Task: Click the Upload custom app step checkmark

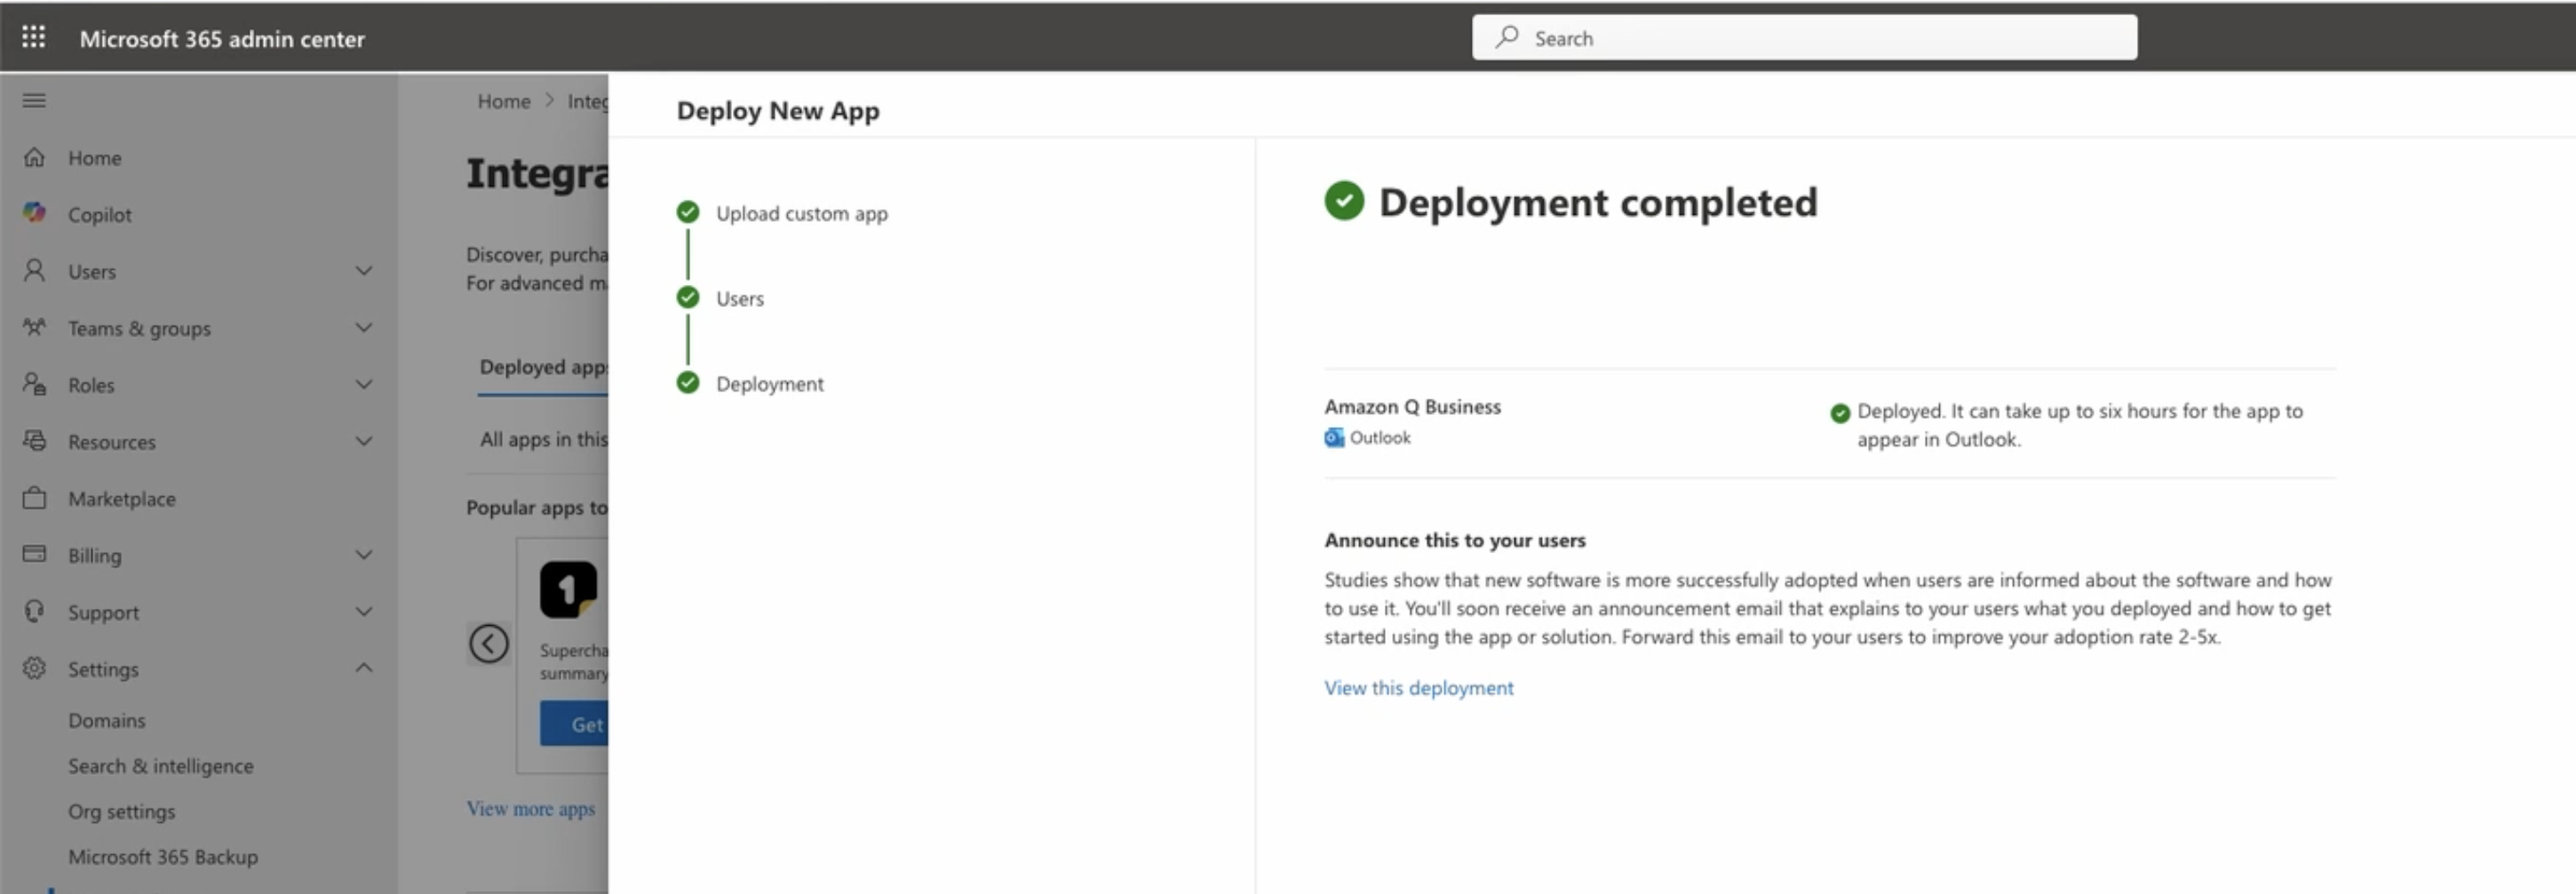Action: (688, 212)
